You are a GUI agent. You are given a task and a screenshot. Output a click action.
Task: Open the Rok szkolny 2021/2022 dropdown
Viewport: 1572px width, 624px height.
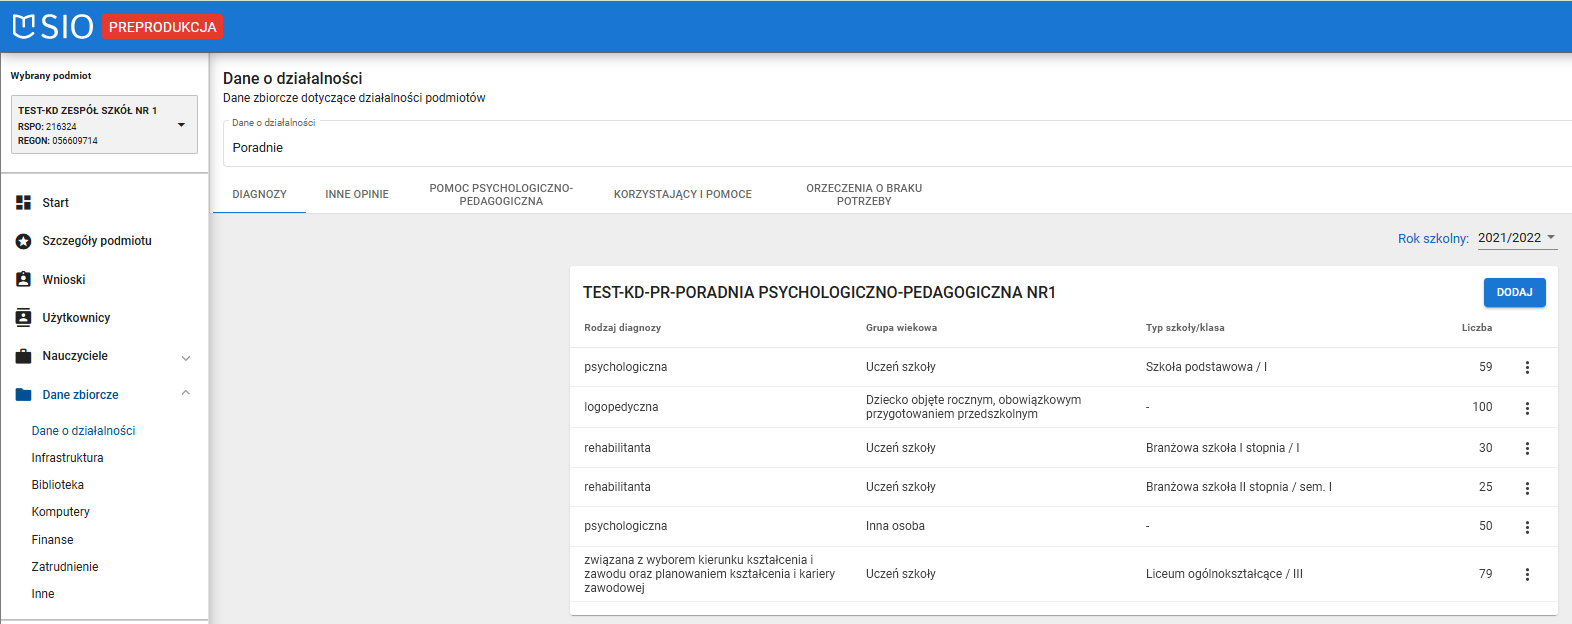pyautogui.click(x=1516, y=238)
